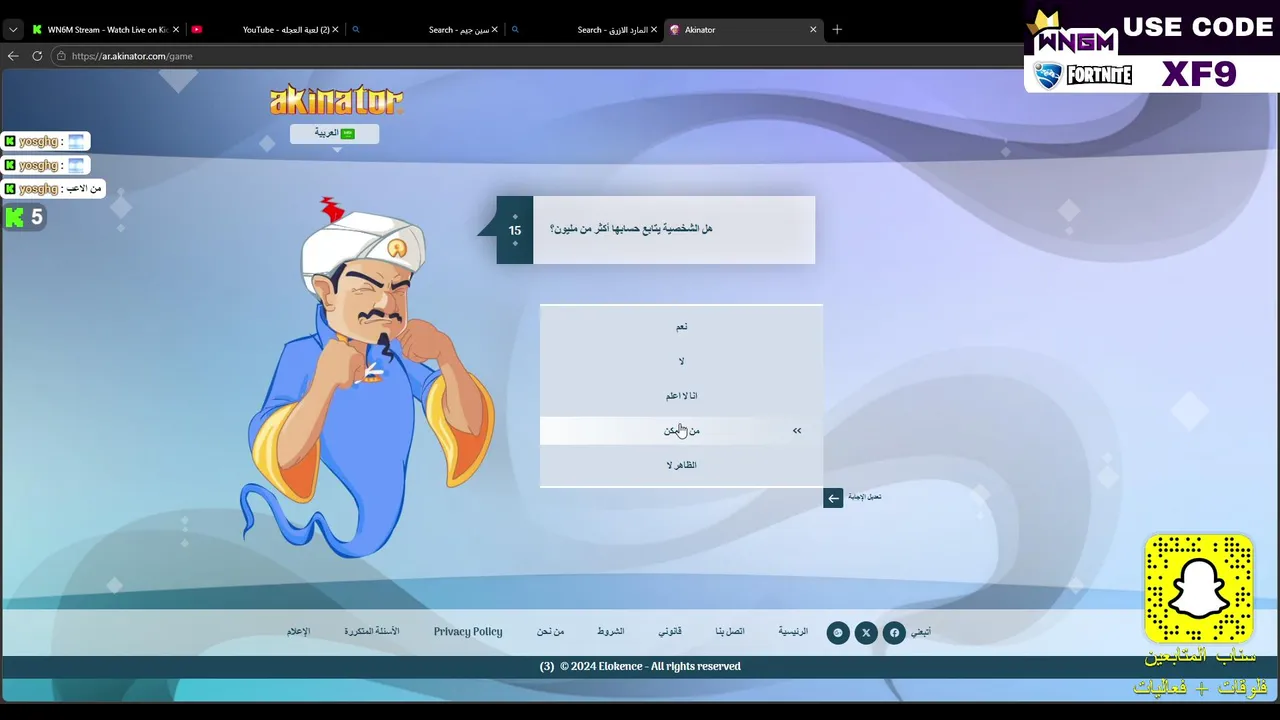Open Akinator's X (Twitter) icon

[x=866, y=632]
